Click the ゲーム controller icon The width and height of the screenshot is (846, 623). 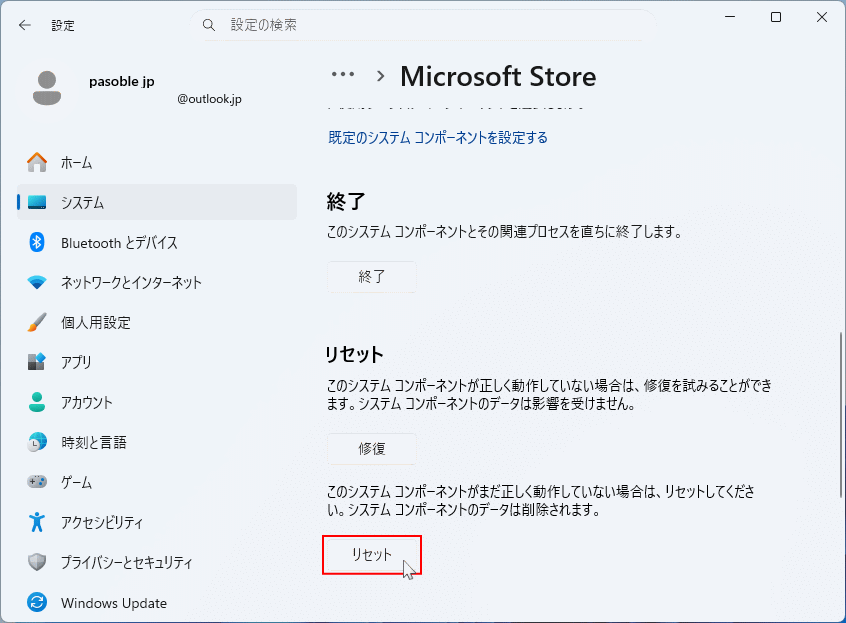(x=37, y=481)
